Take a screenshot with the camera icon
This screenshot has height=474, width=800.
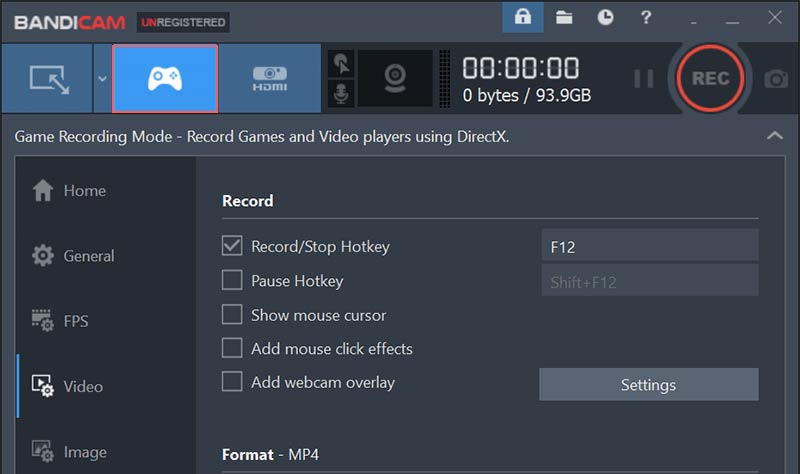(x=776, y=79)
